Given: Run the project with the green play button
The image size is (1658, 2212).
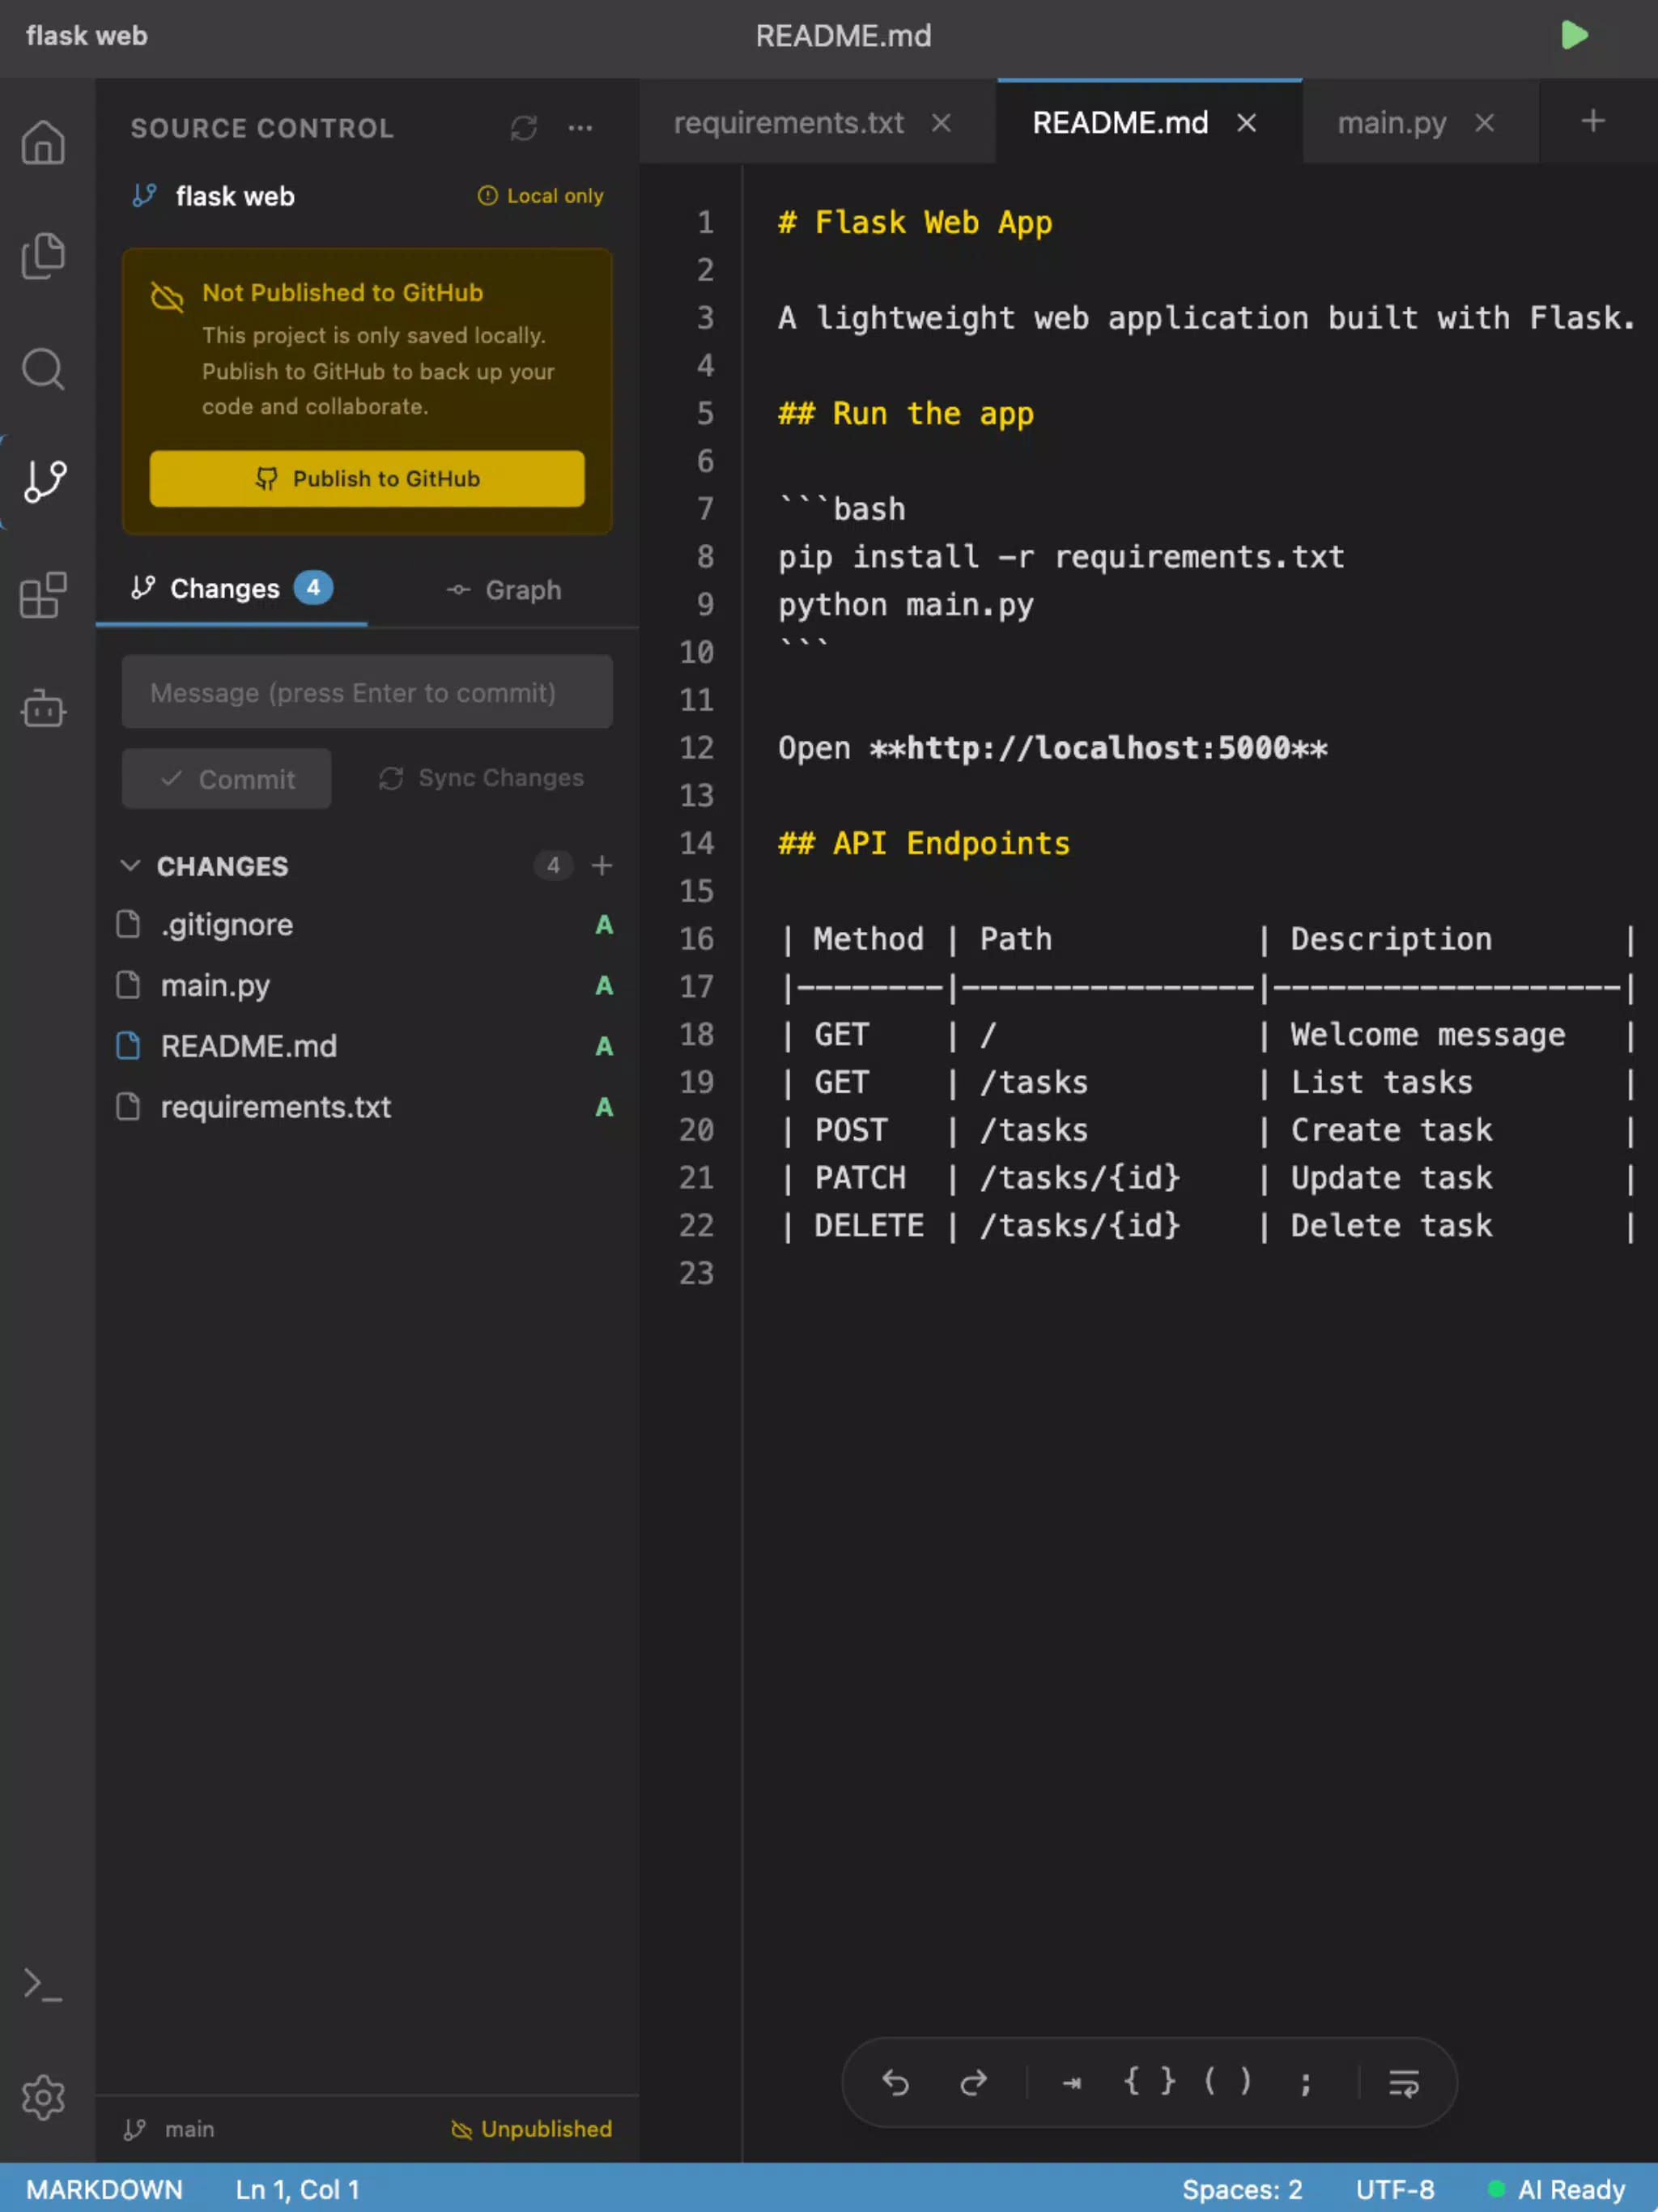Looking at the screenshot, I should (x=1574, y=36).
